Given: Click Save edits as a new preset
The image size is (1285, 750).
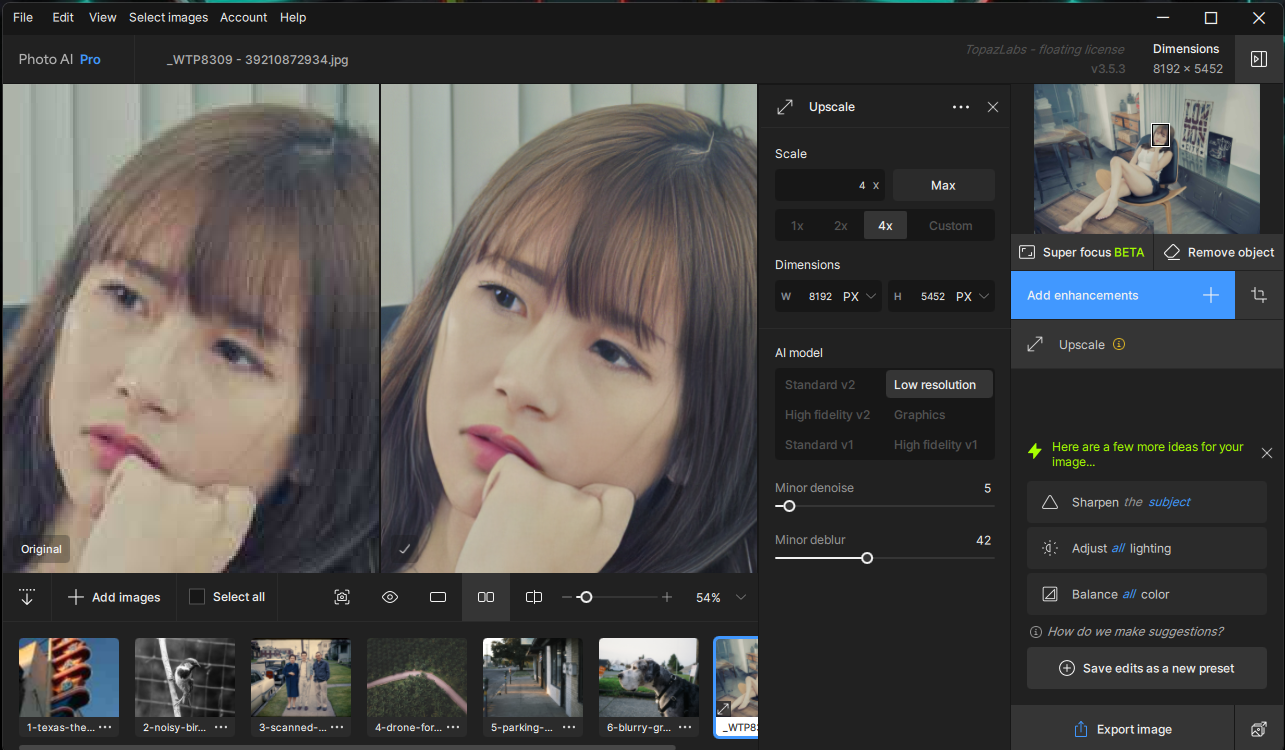Looking at the screenshot, I should click(x=1146, y=668).
